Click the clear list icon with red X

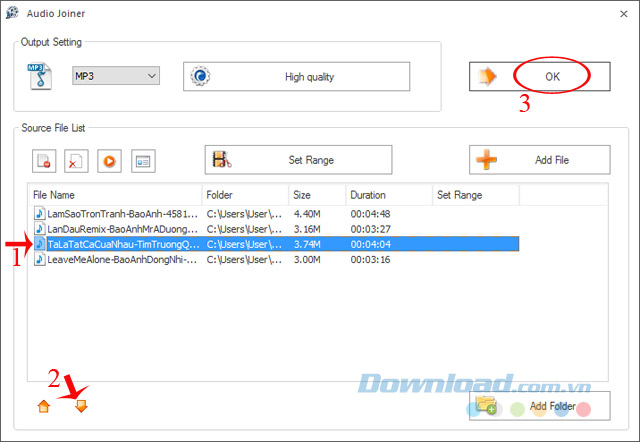pyautogui.click(x=76, y=161)
